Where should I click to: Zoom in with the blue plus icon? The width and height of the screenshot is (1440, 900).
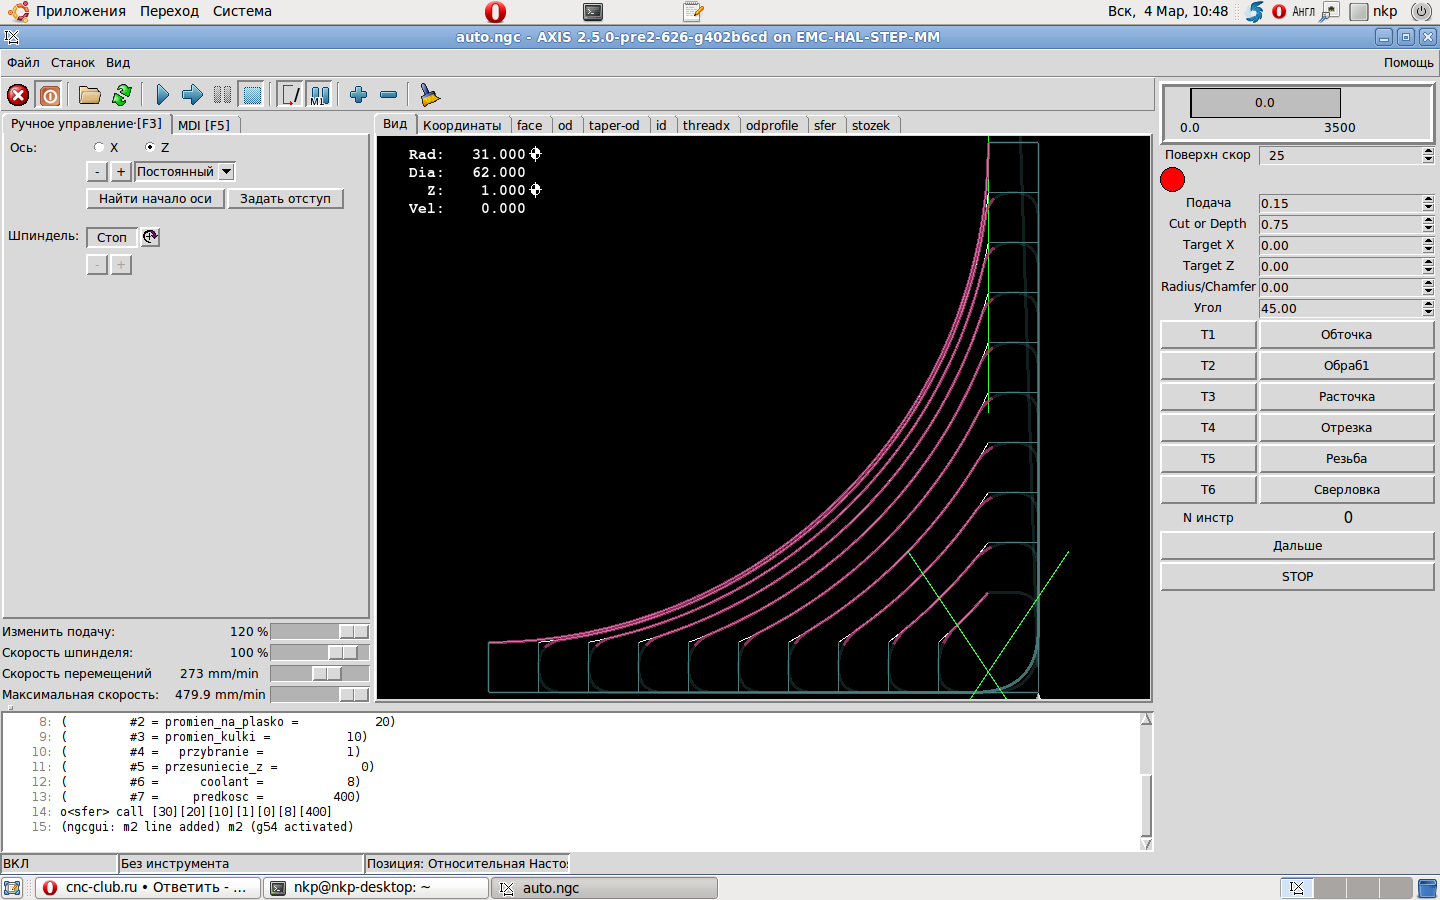click(x=358, y=95)
